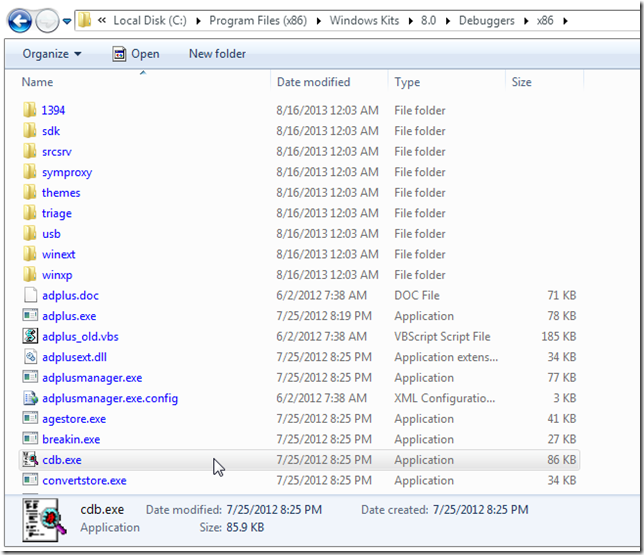Image resolution: width=644 pixels, height=555 pixels.
Task: Click the breakin.exe file name
Action: [71, 439]
